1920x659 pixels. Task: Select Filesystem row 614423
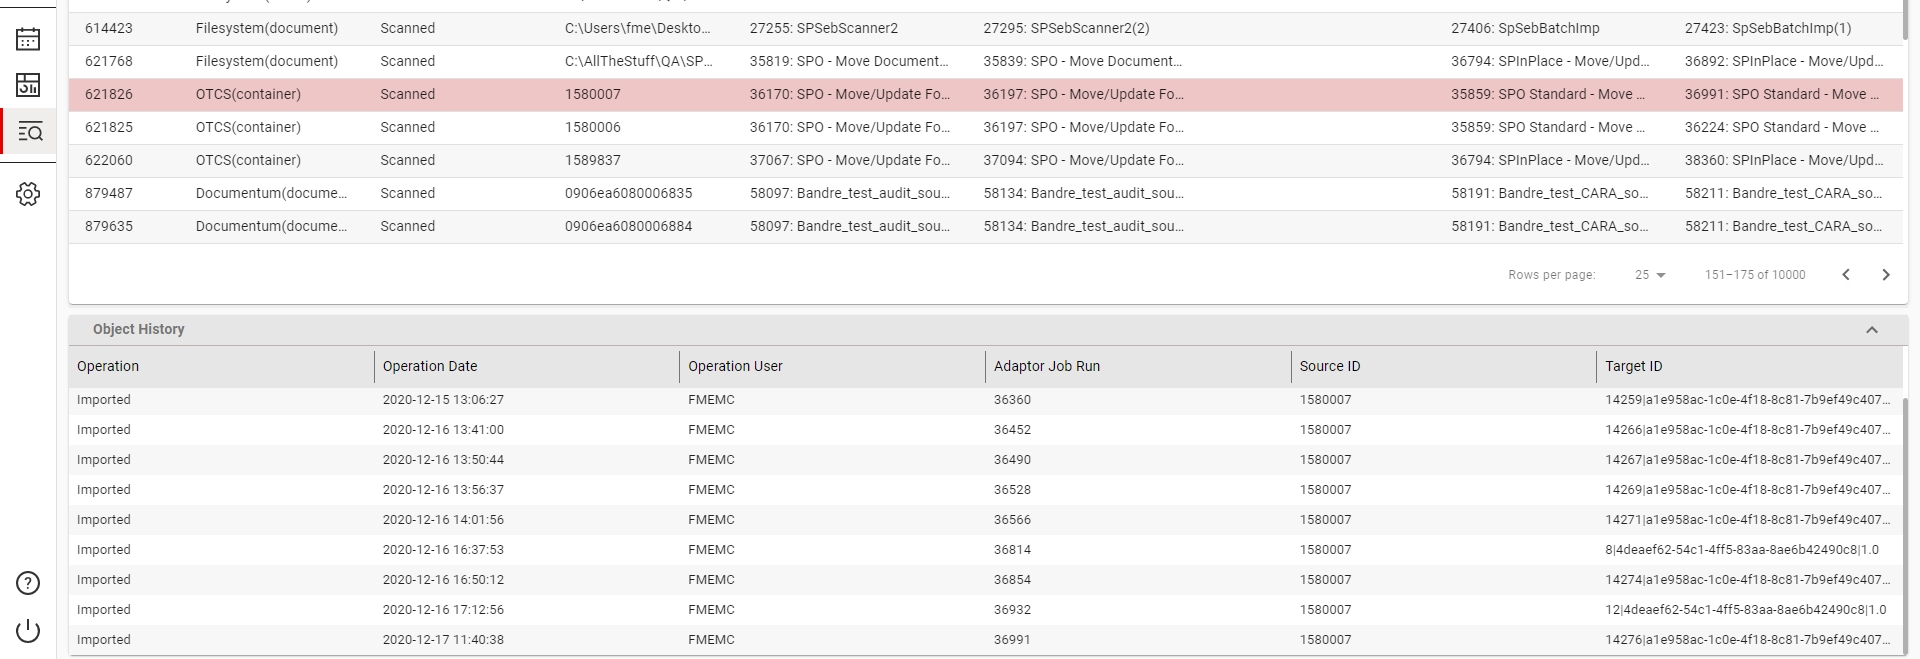(x=109, y=28)
